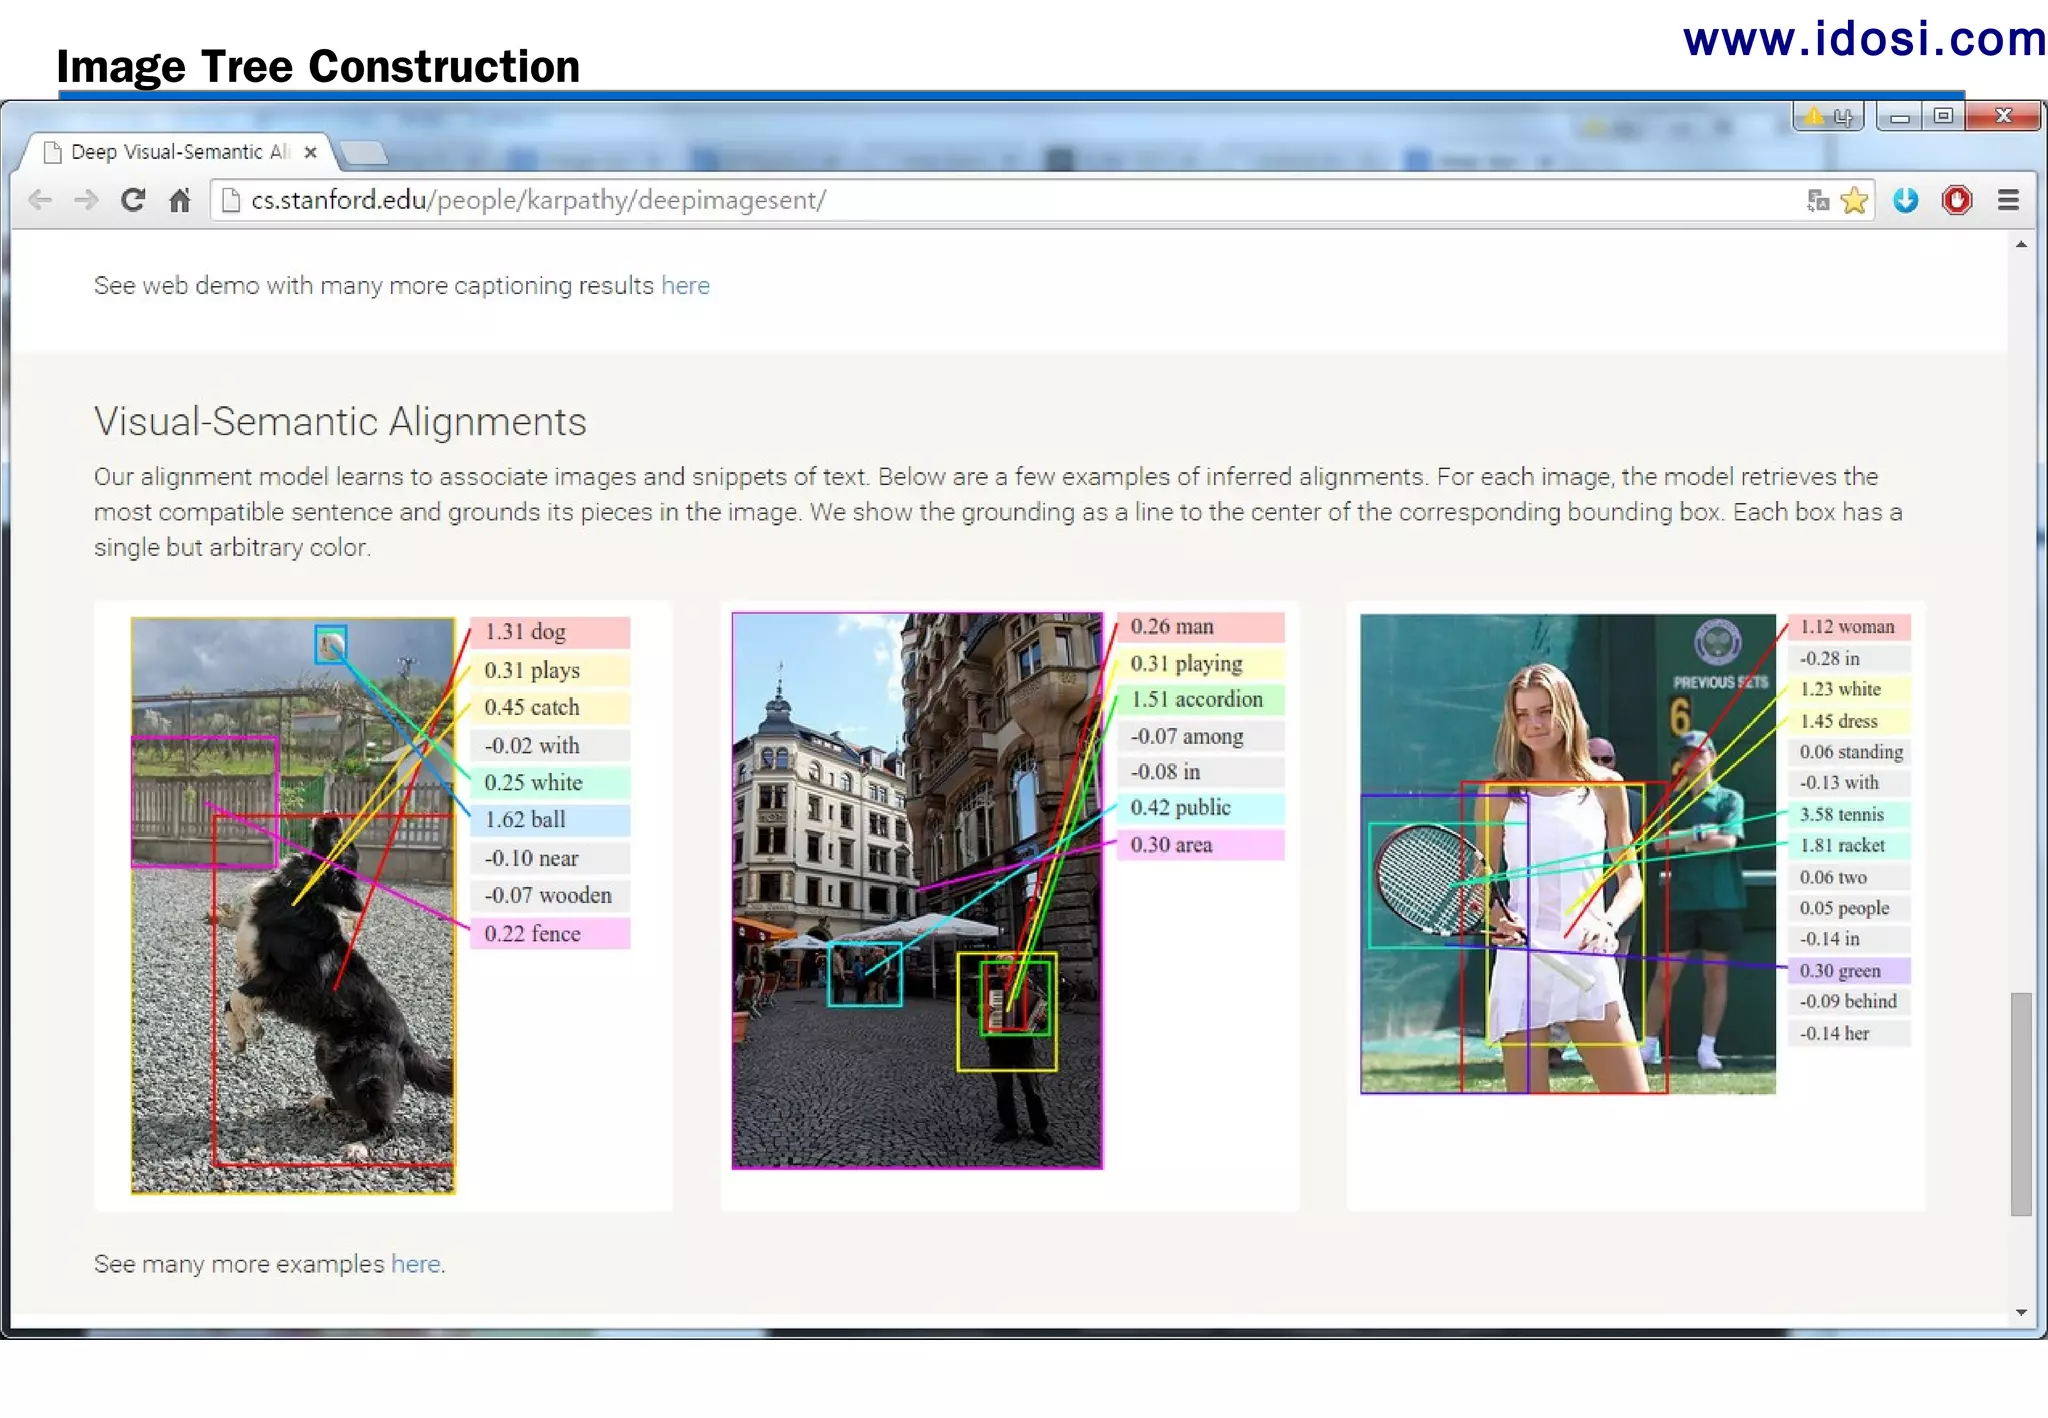Image resolution: width=2048 pixels, height=1418 pixels.
Task: Open the Chrome hamburger menu
Action: pyautogui.click(x=2008, y=201)
